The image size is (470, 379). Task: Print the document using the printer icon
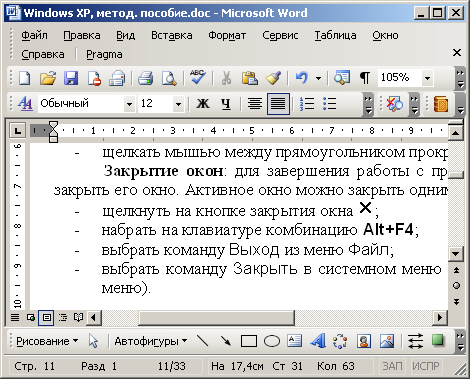point(146,78)
